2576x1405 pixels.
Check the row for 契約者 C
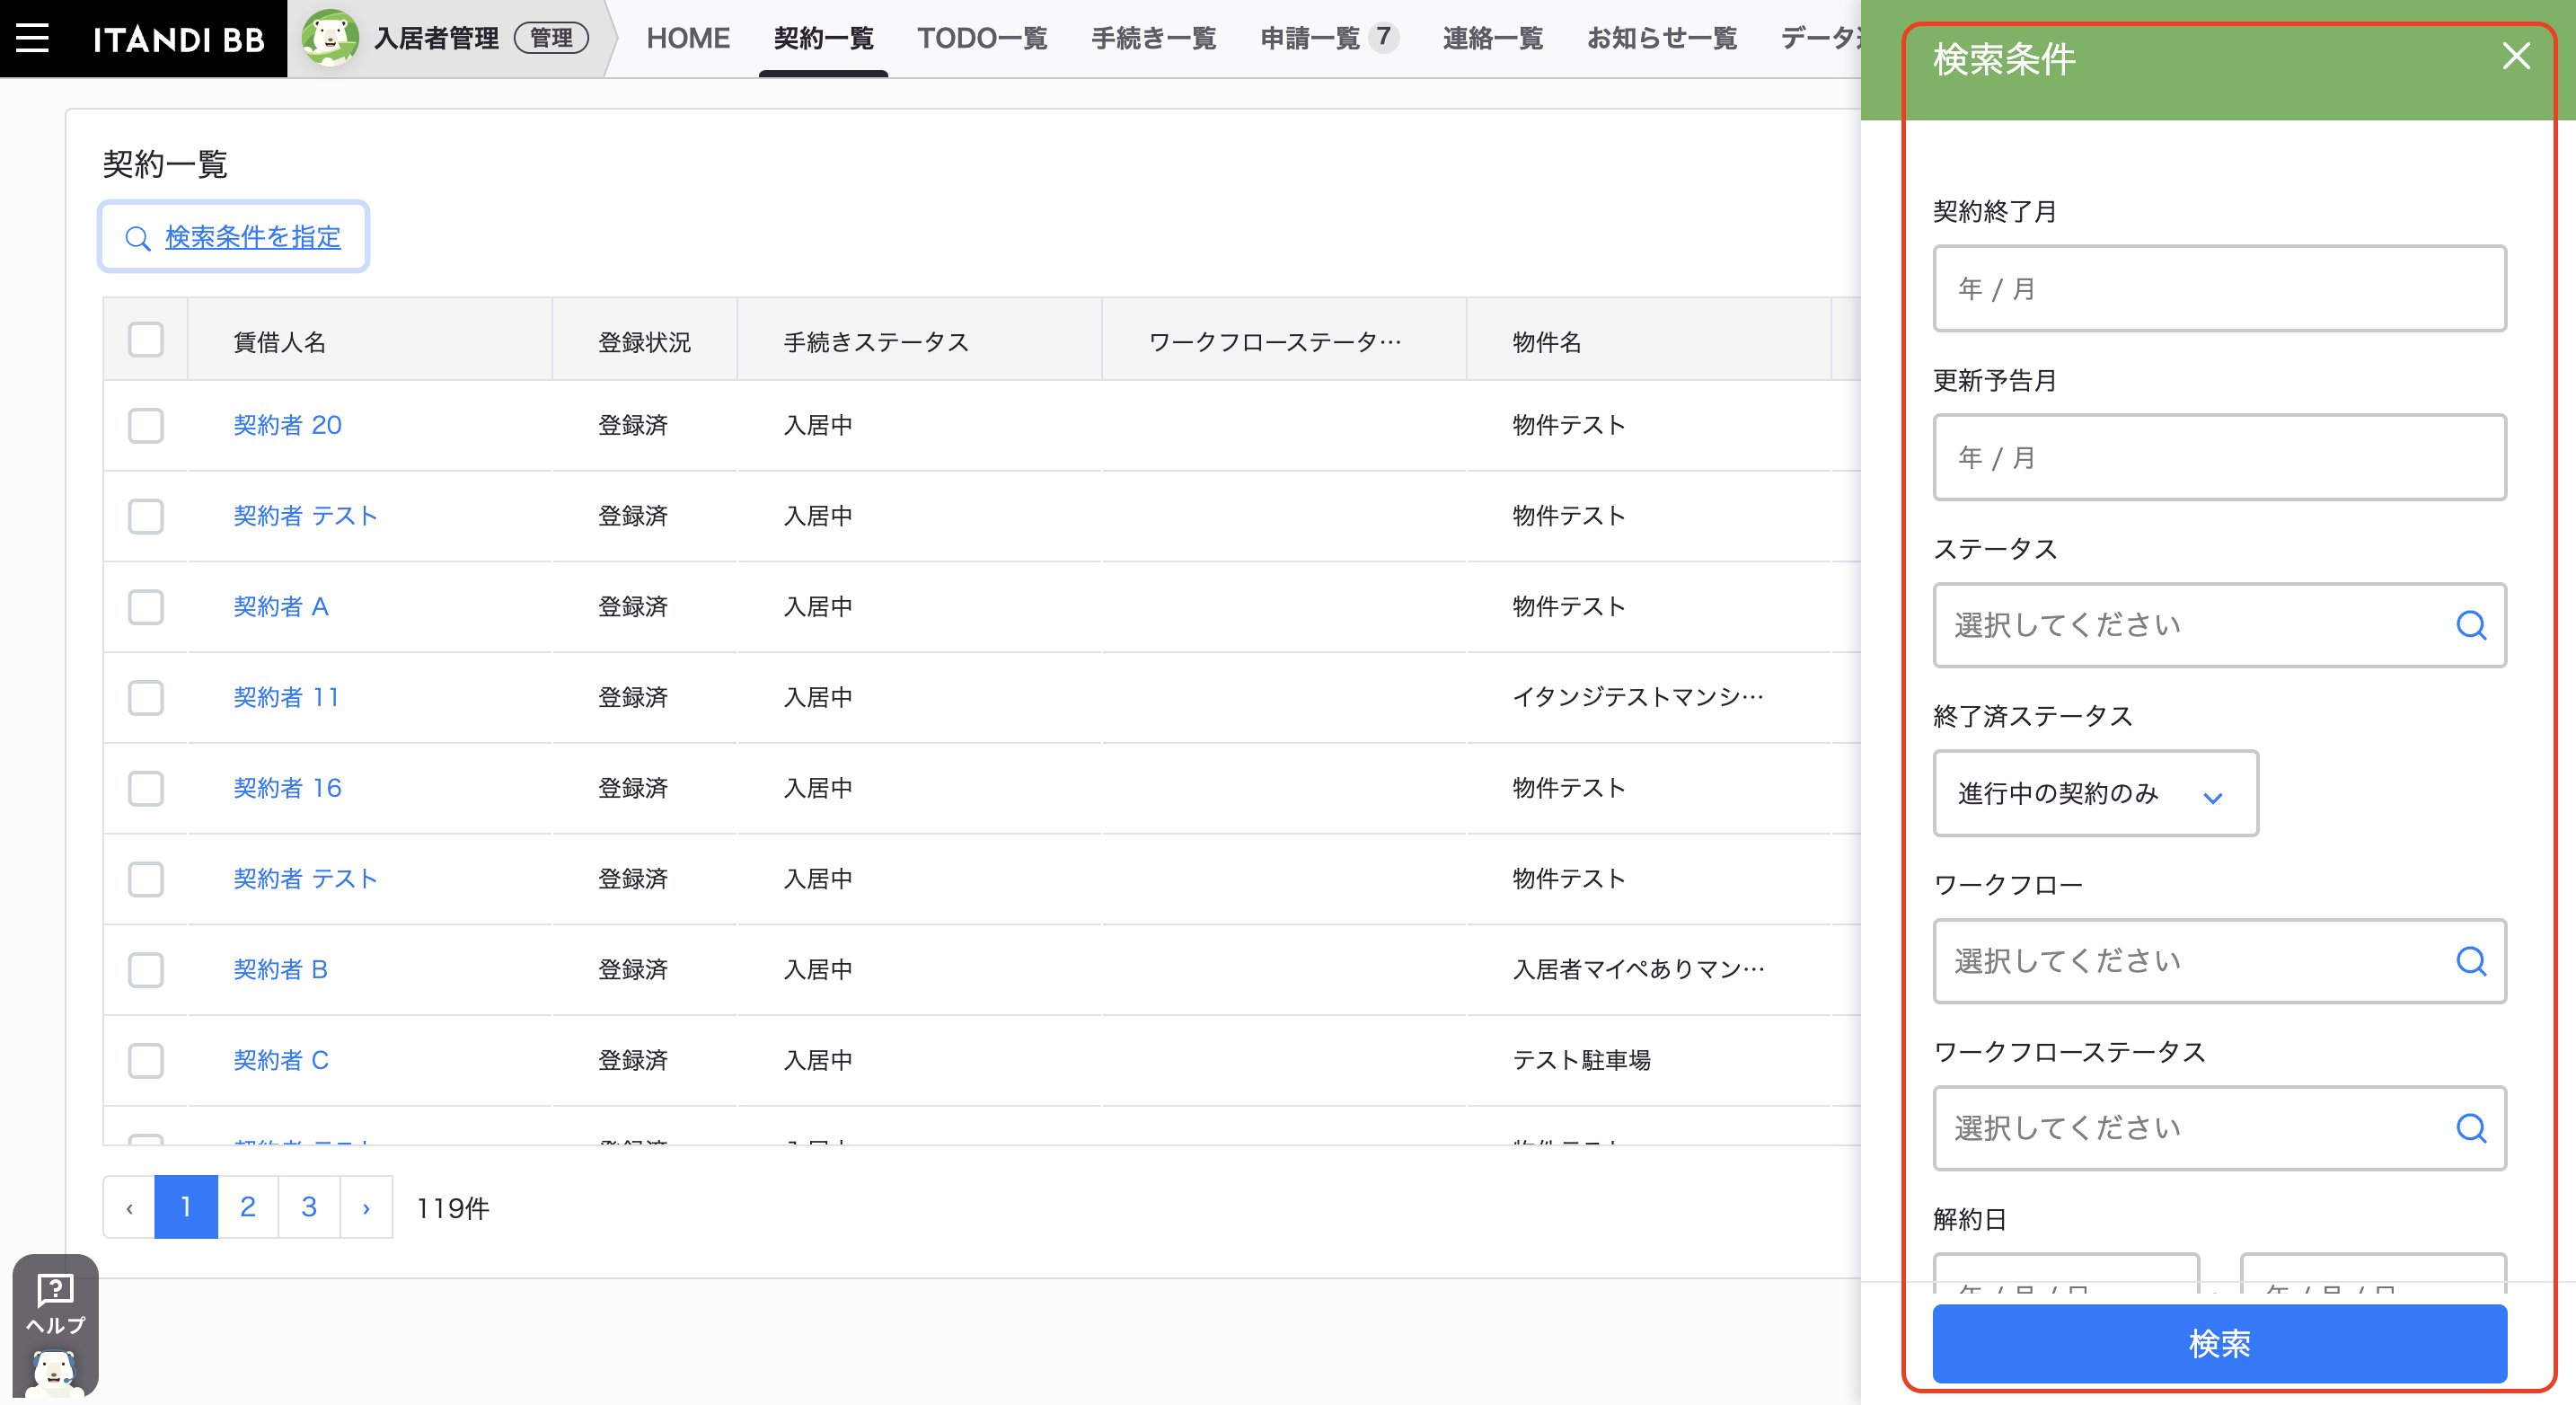coord(146,1060)
